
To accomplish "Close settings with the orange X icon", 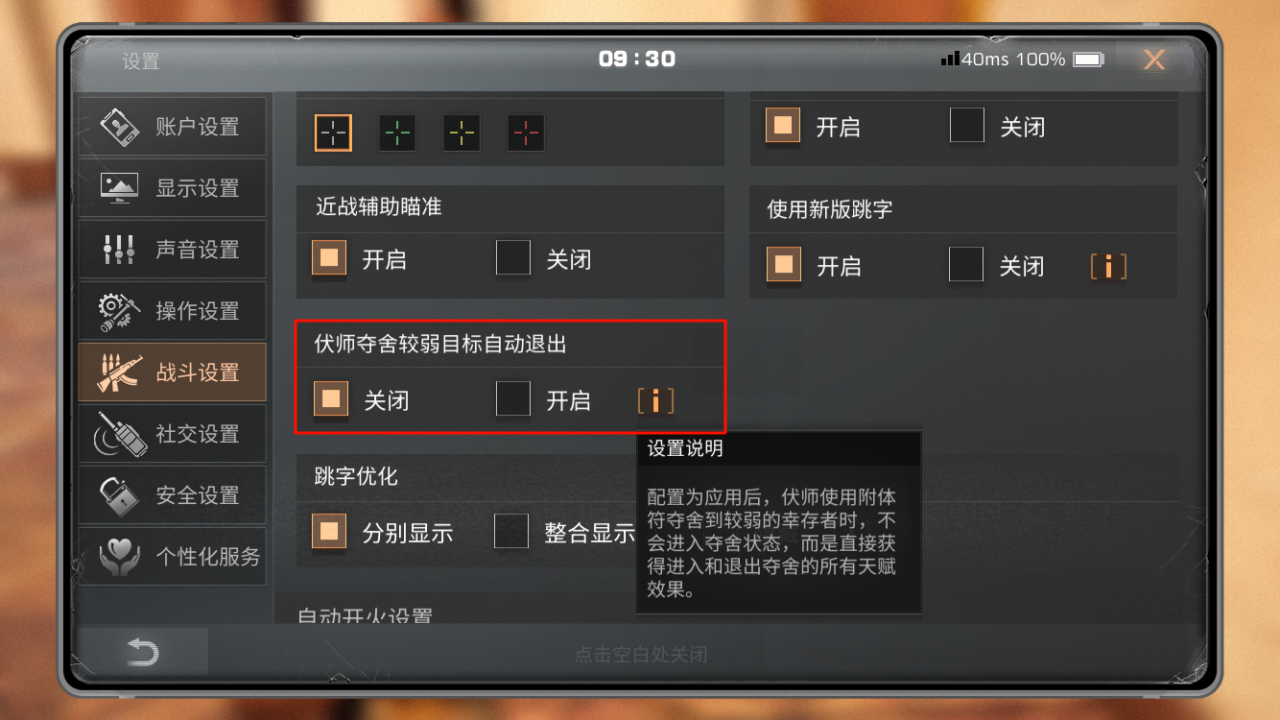I will point(1154,60).
